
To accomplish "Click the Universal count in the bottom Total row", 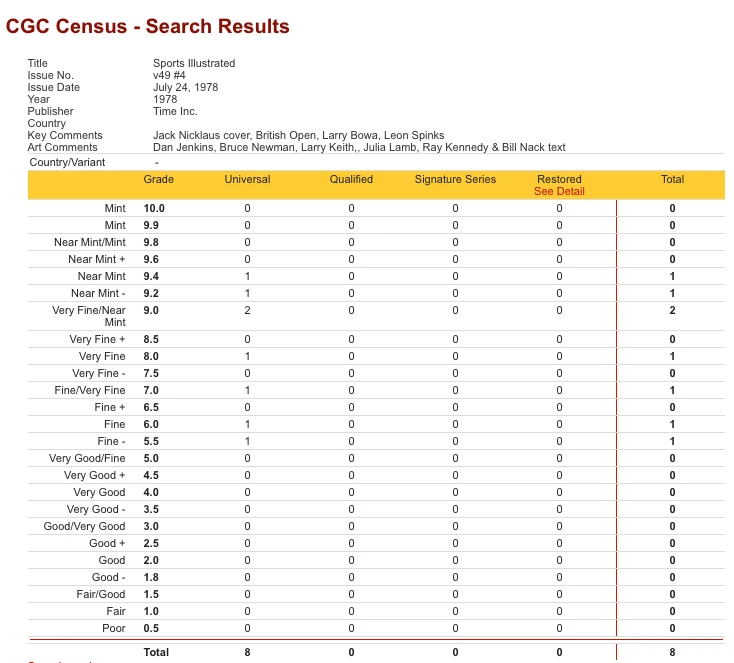I will [247, 652].
